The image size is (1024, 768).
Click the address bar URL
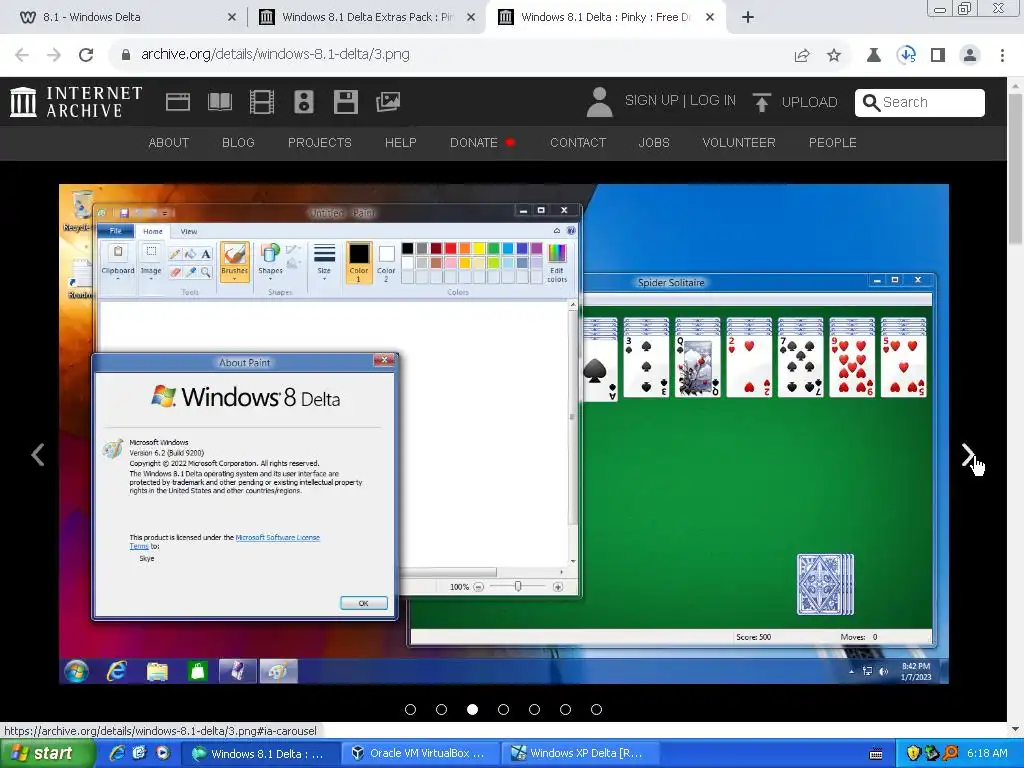pos(276,54)
